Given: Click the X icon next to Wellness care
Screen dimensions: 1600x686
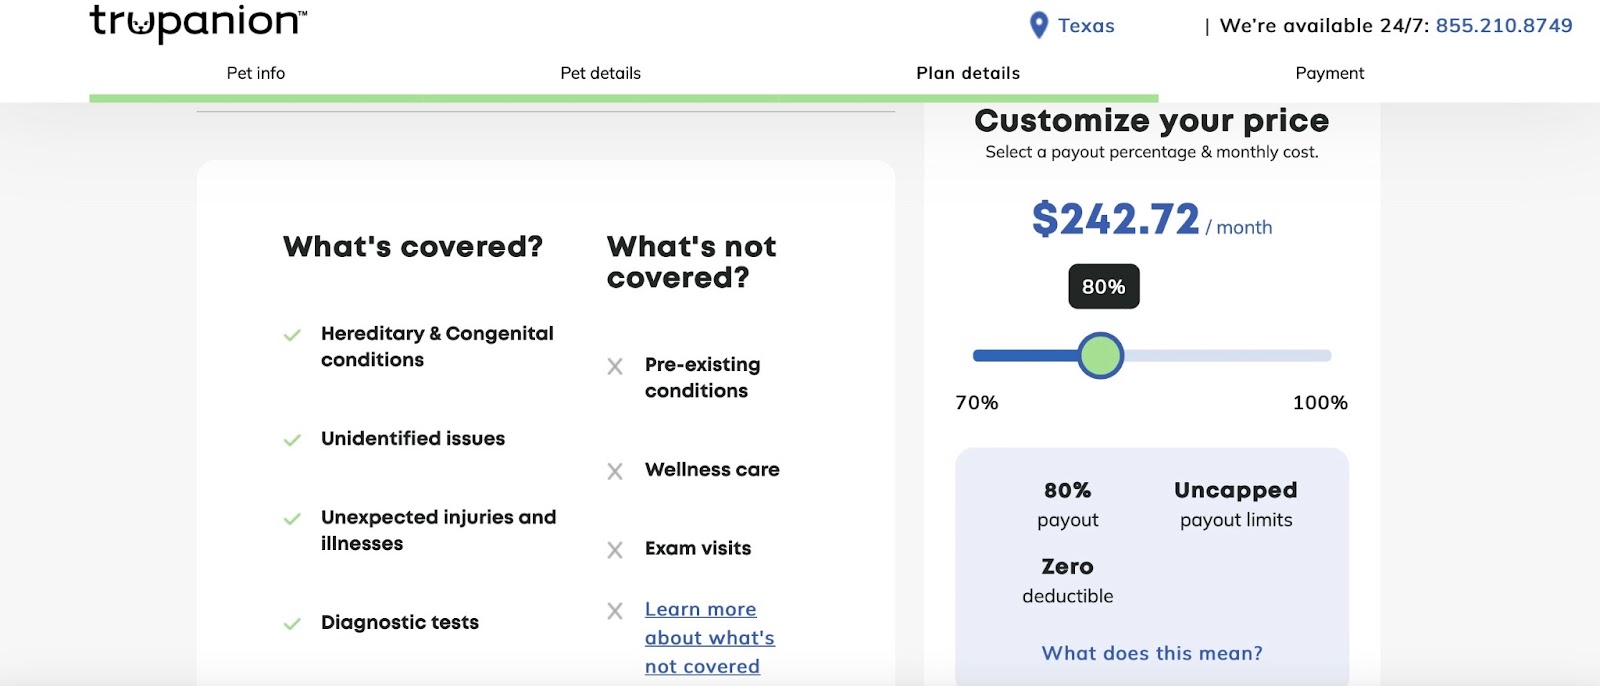Looking at the screenshot, I should [x=615, y=471].
